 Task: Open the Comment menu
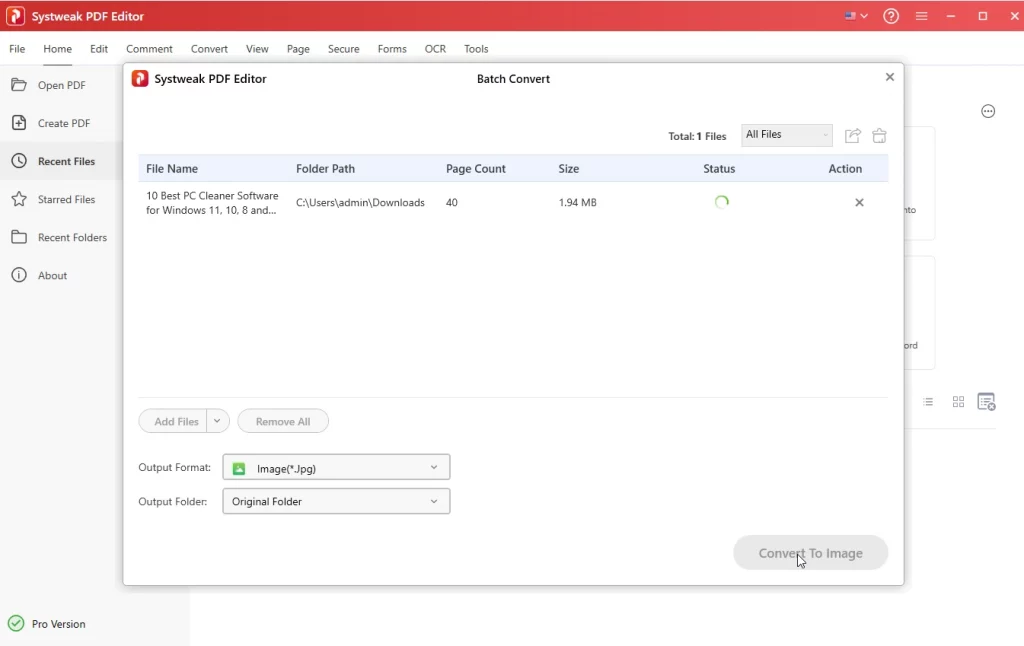[150, 49]
